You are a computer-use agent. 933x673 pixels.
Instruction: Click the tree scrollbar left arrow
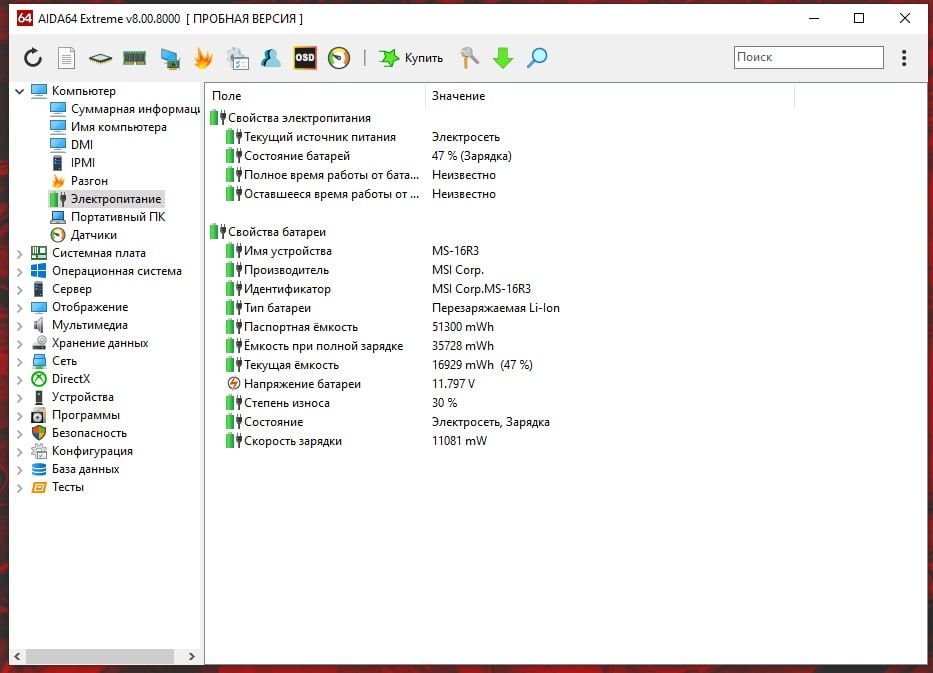coord(17,656)
